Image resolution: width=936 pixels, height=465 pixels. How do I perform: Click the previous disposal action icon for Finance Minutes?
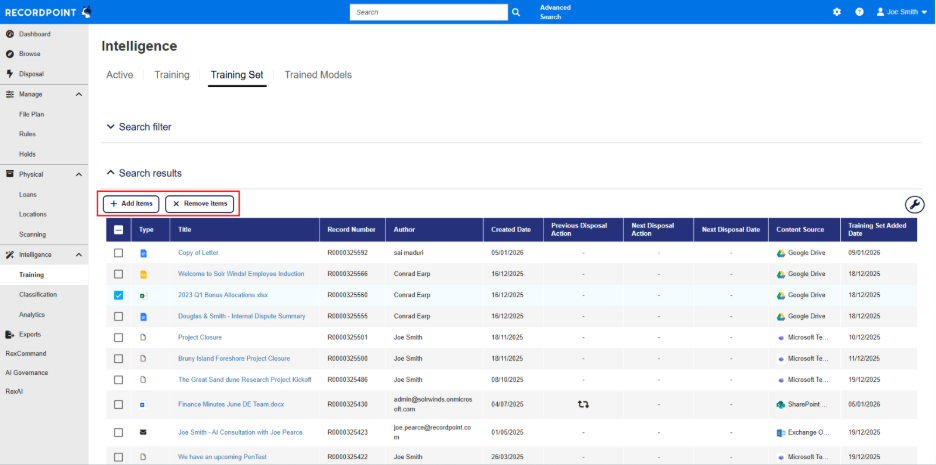tap(583, 404)
